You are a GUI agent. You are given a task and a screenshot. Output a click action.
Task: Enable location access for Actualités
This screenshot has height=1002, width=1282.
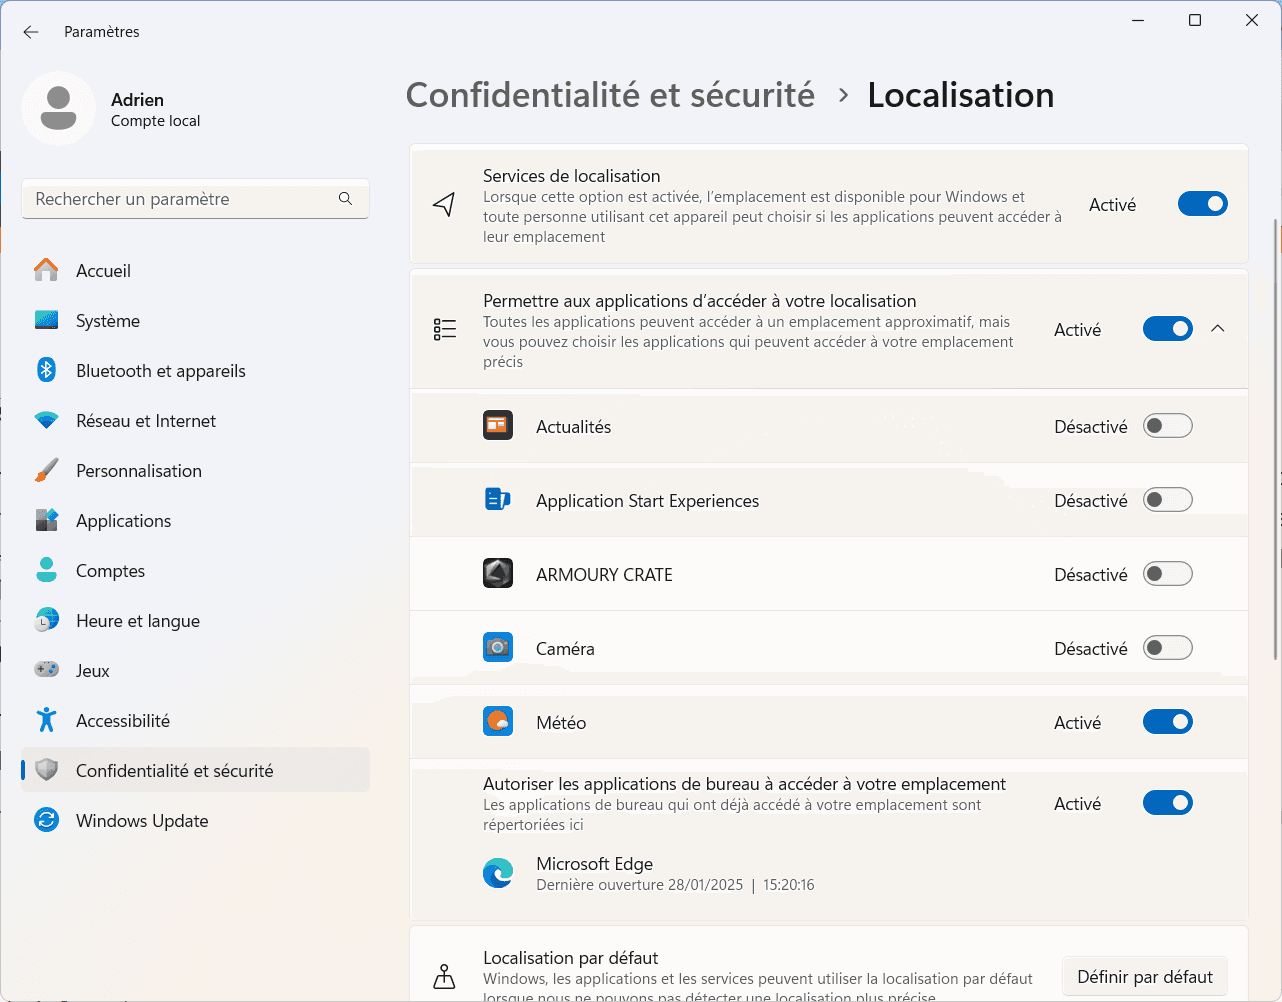1168,426
